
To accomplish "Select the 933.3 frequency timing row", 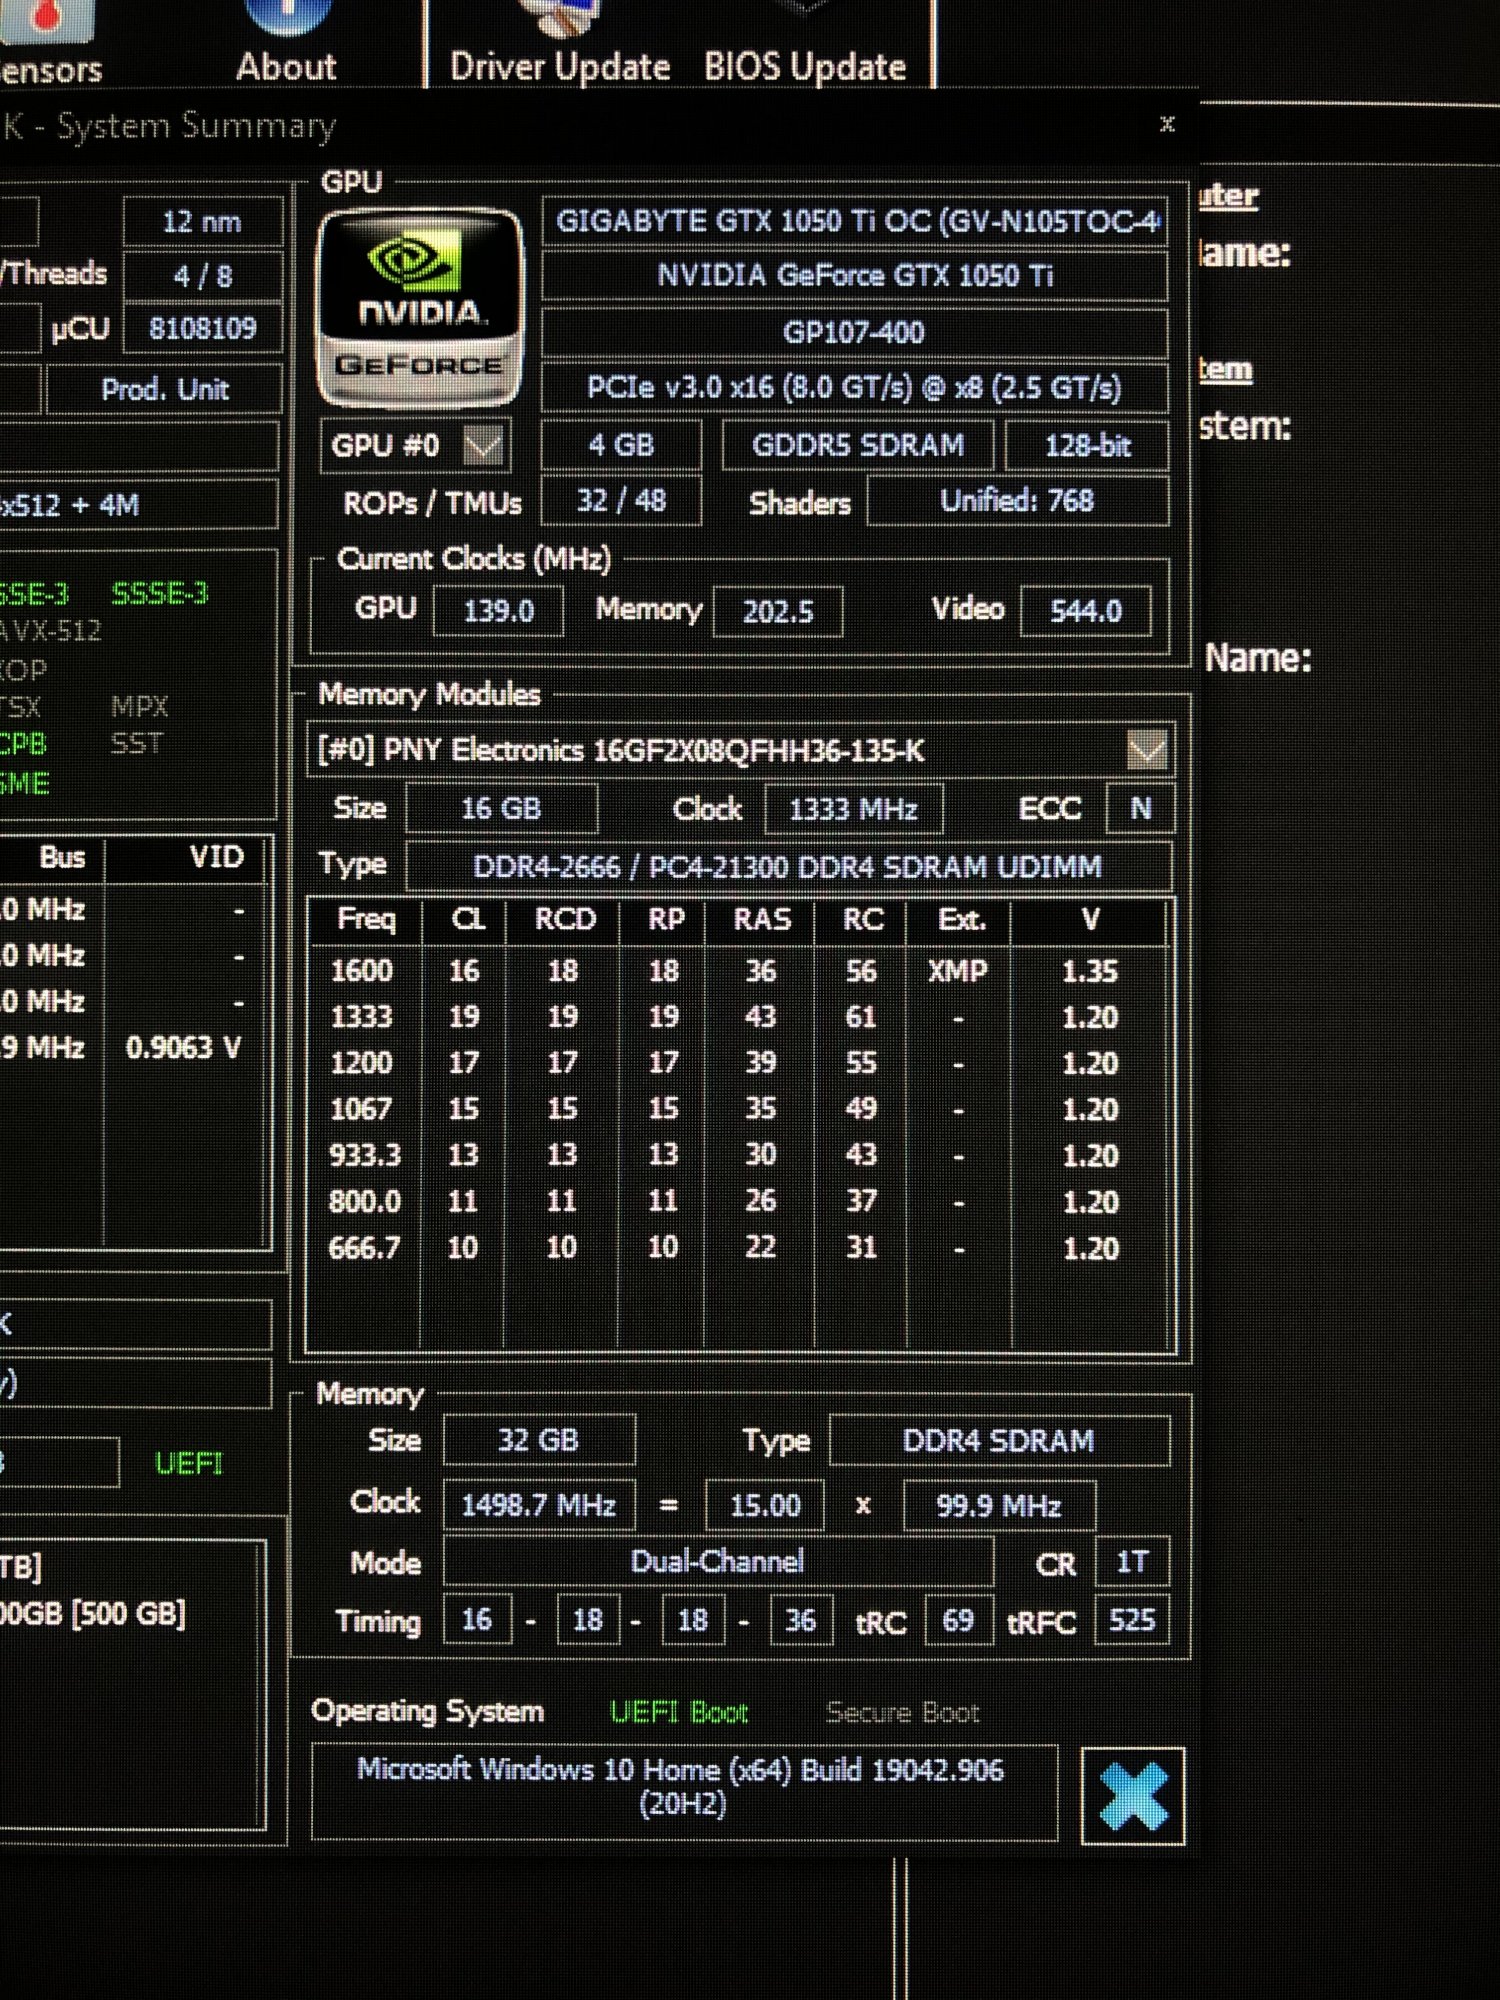I will tap(738, 1155).
